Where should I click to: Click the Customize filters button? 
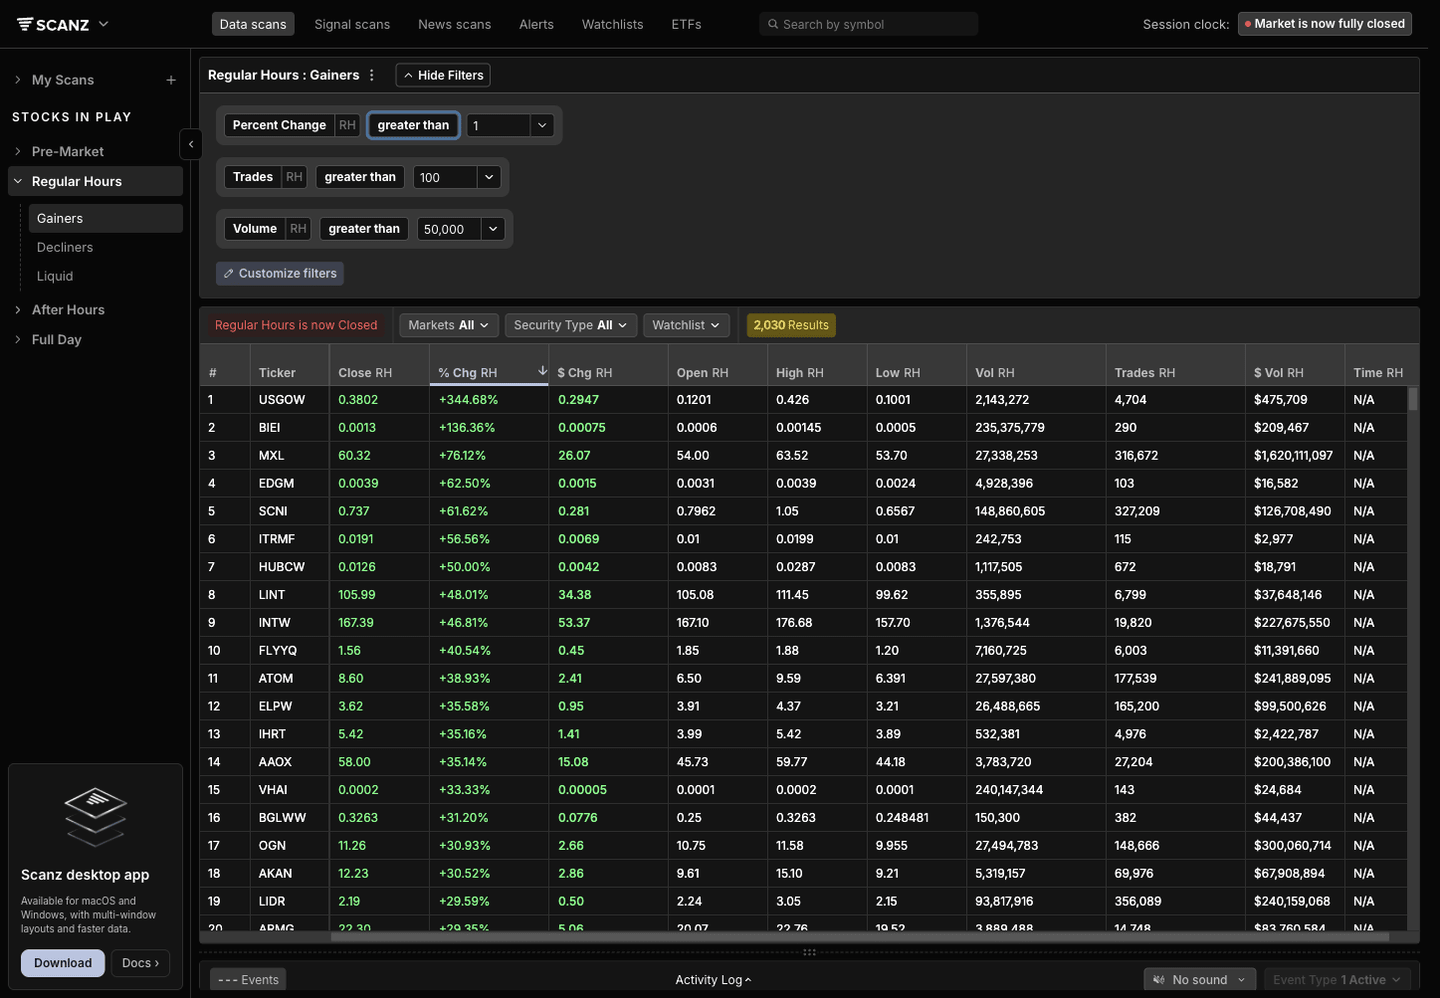pyautogui.click(x=280, y=273)
